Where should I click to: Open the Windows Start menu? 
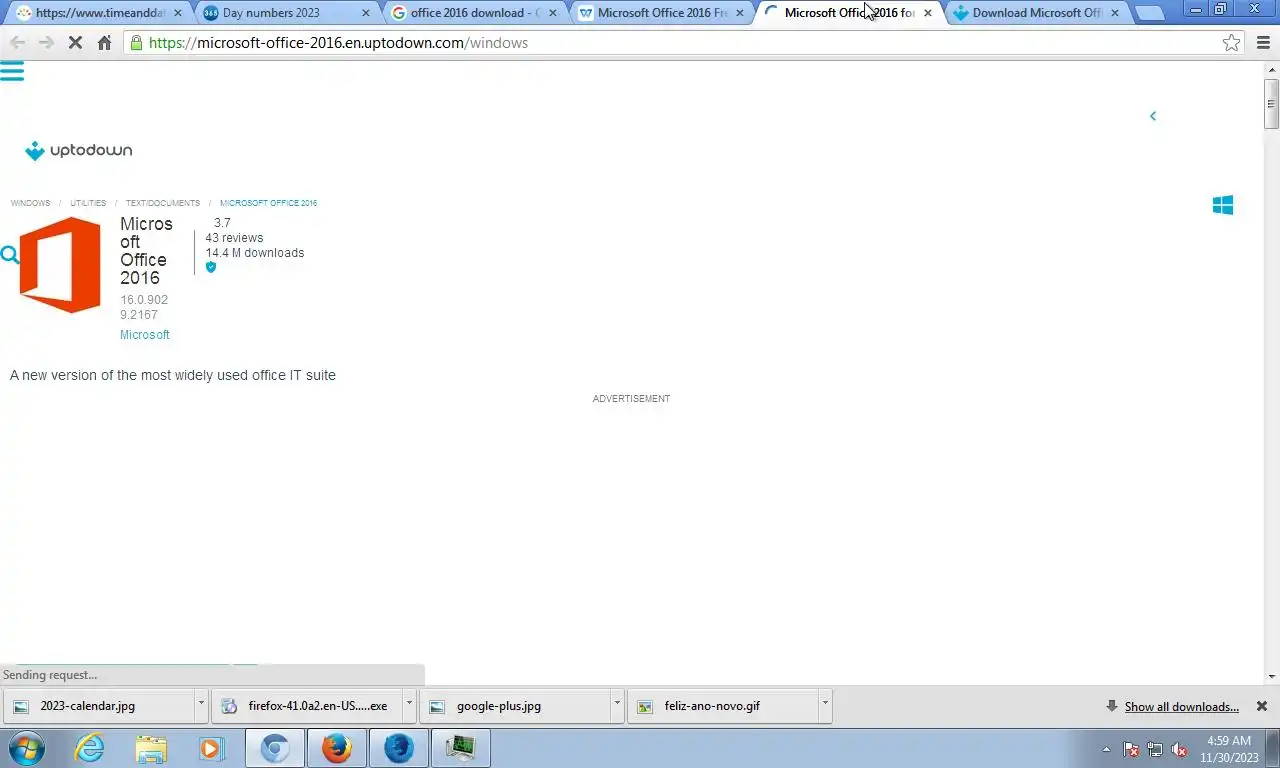(26, 748)
